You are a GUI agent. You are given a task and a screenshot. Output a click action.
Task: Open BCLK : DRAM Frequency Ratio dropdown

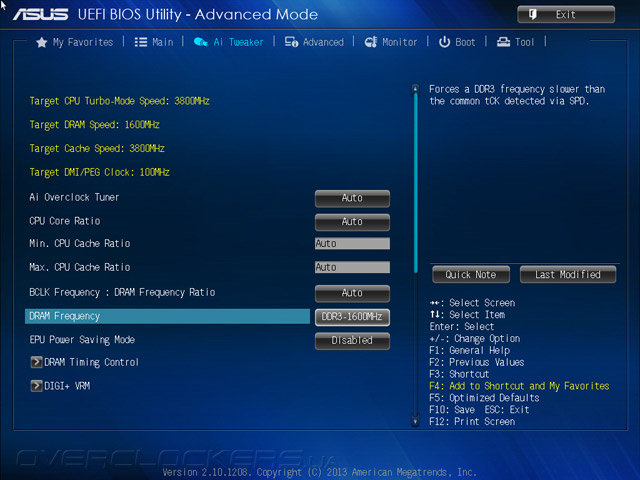click(352, 293)
